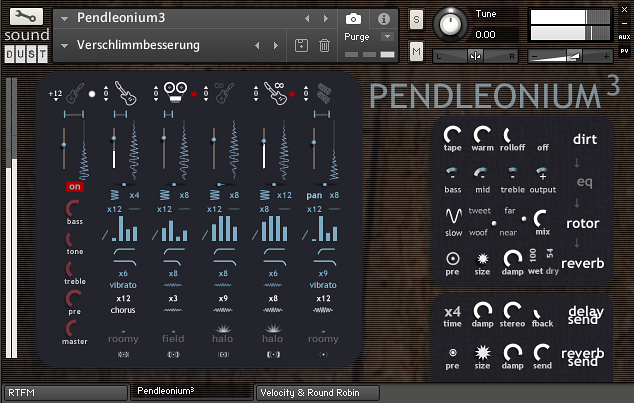Click the field reverb label
The height and width of the screenshot is (403, 634).
[173, 339]
